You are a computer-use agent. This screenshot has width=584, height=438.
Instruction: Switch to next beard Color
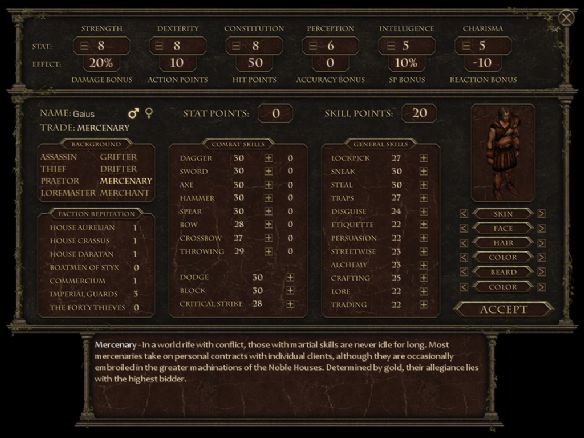point(542,287)
